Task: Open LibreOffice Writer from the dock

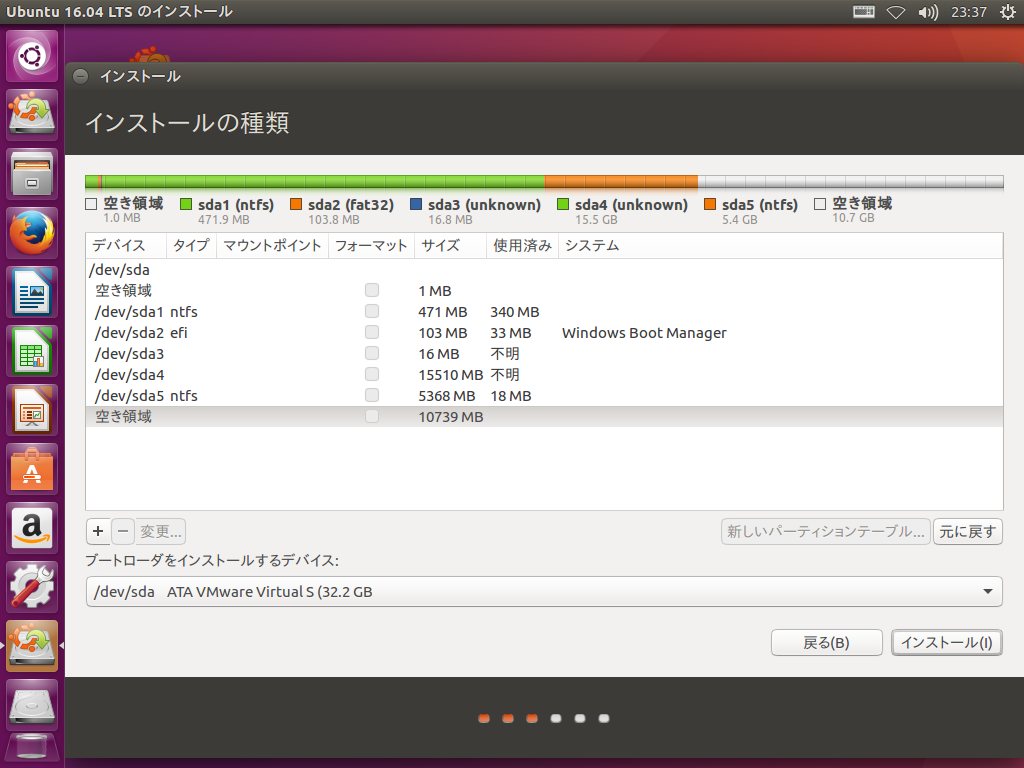Action: coord(32,292)
